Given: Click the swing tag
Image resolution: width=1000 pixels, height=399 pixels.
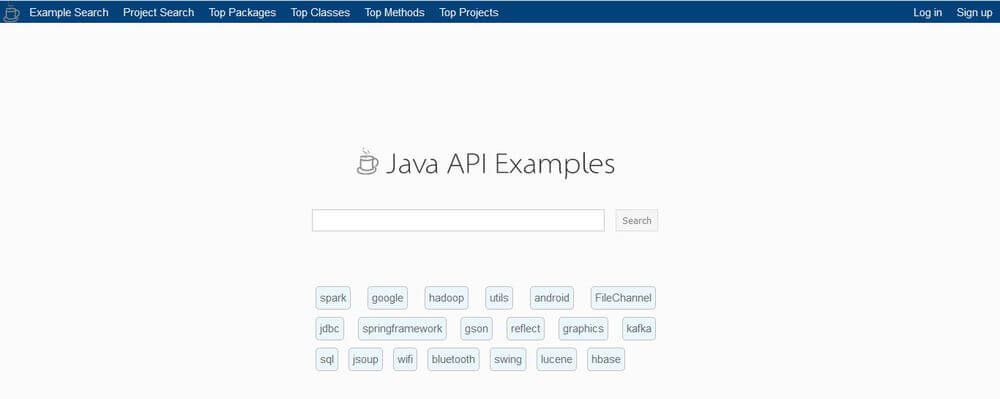Looking at the screenshot, I should click(508, 359).
